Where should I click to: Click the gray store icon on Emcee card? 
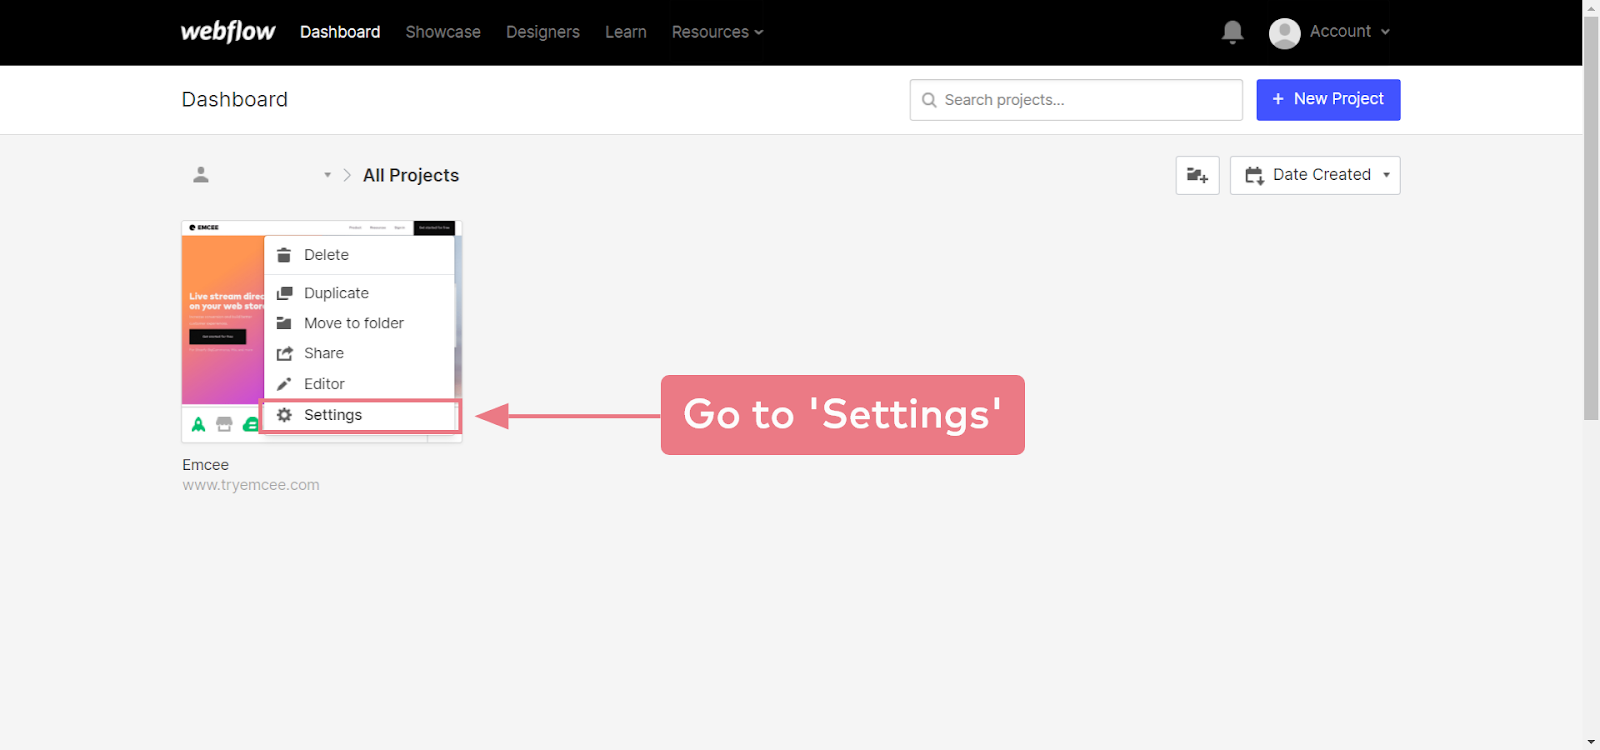click(224, 425)
